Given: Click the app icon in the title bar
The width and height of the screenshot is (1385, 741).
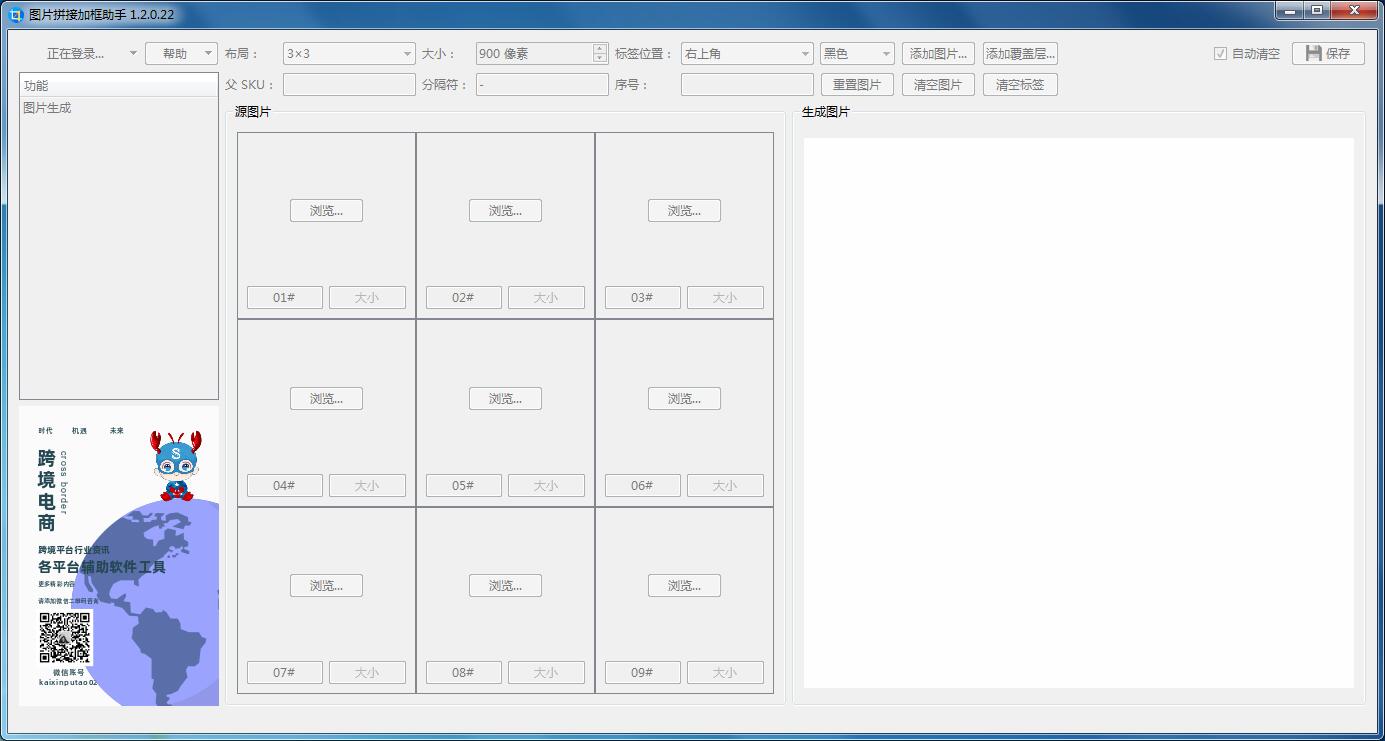Looking at the screenshot, I should pyautogui.click(x=15, y=14).
